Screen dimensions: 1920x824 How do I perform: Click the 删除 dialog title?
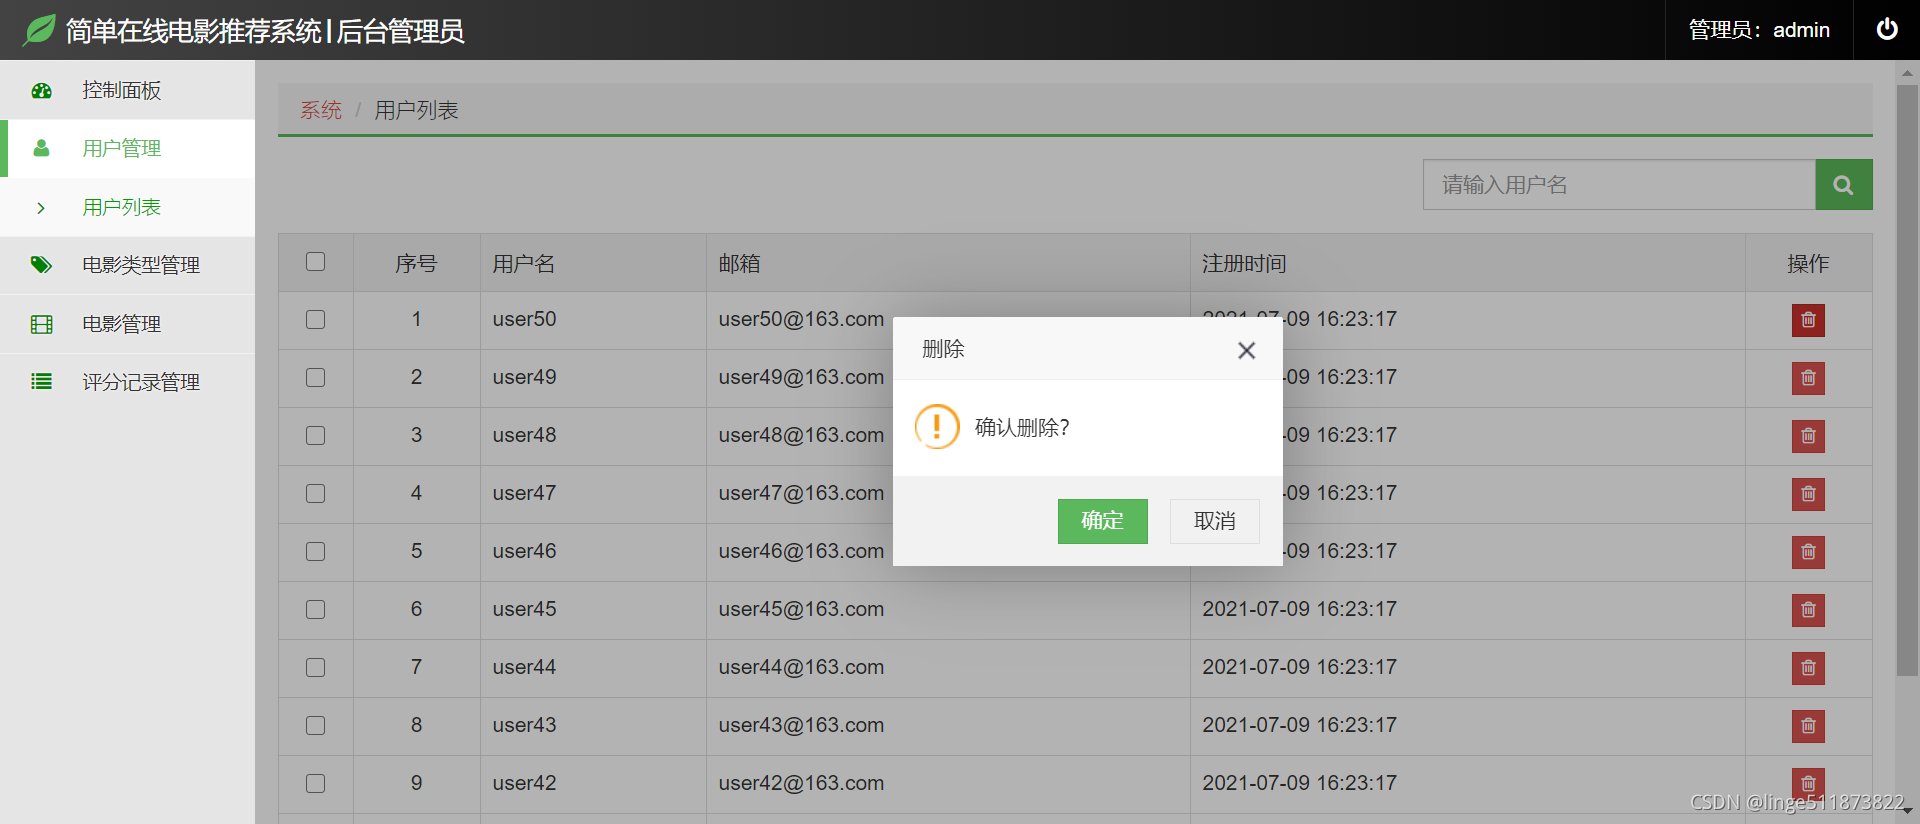tap(943, 349)
